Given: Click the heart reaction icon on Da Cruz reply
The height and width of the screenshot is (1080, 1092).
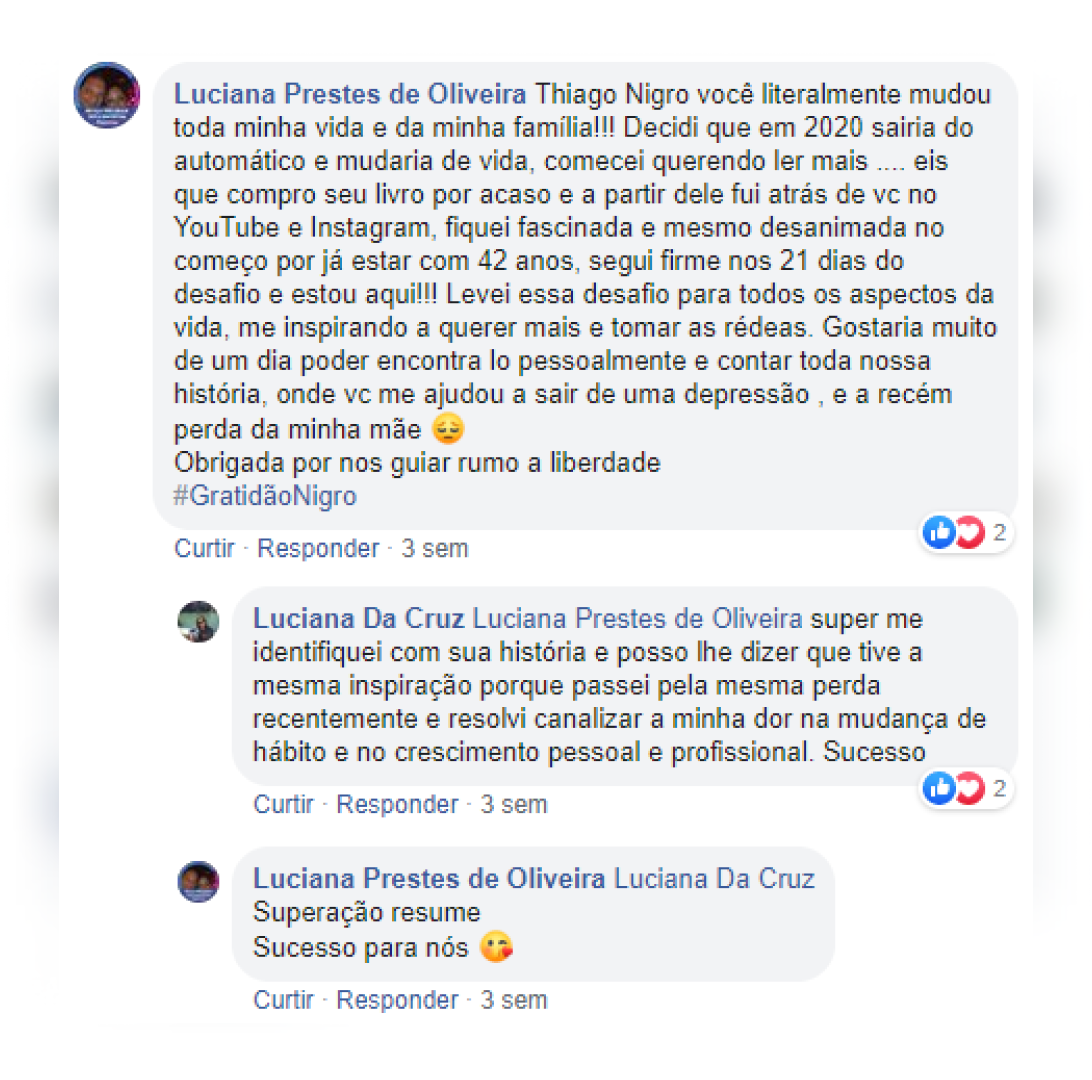Looking at the screenshot, I should [969, 788].
